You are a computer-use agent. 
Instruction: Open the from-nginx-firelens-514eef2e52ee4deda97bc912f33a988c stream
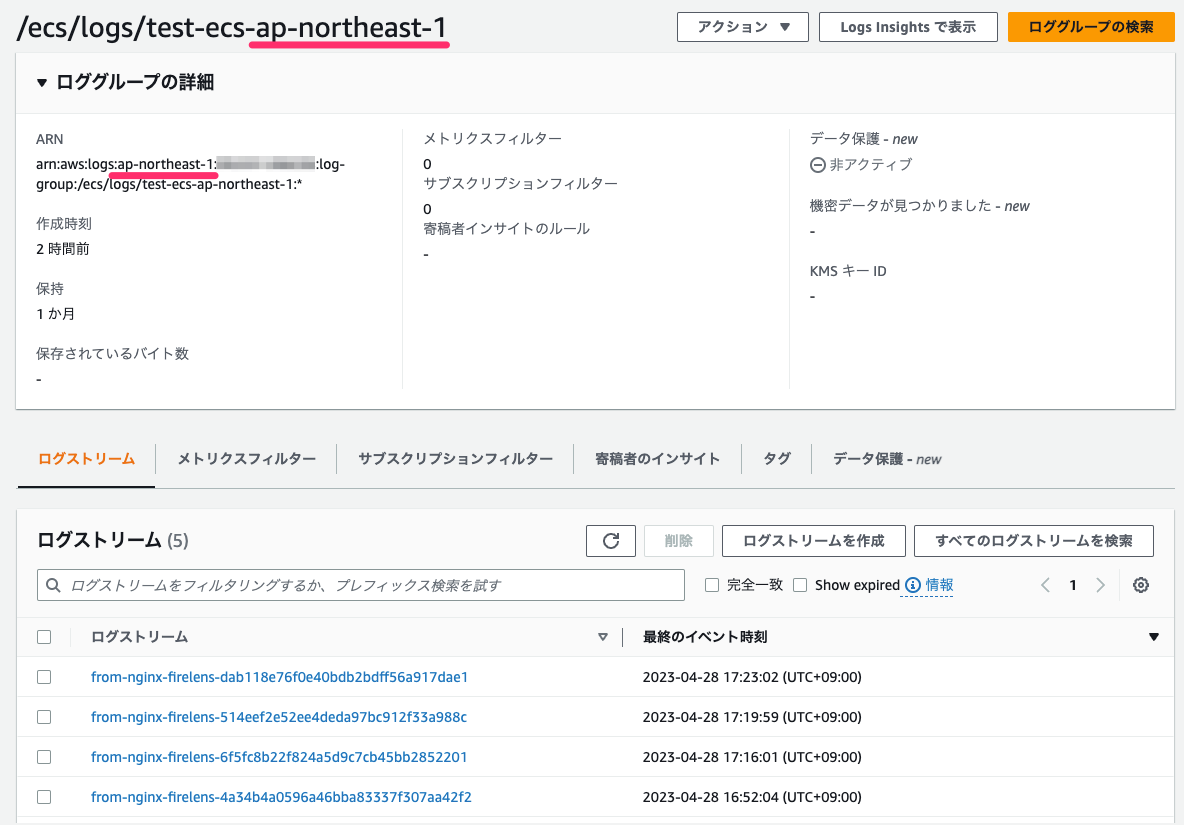(278, 717)
